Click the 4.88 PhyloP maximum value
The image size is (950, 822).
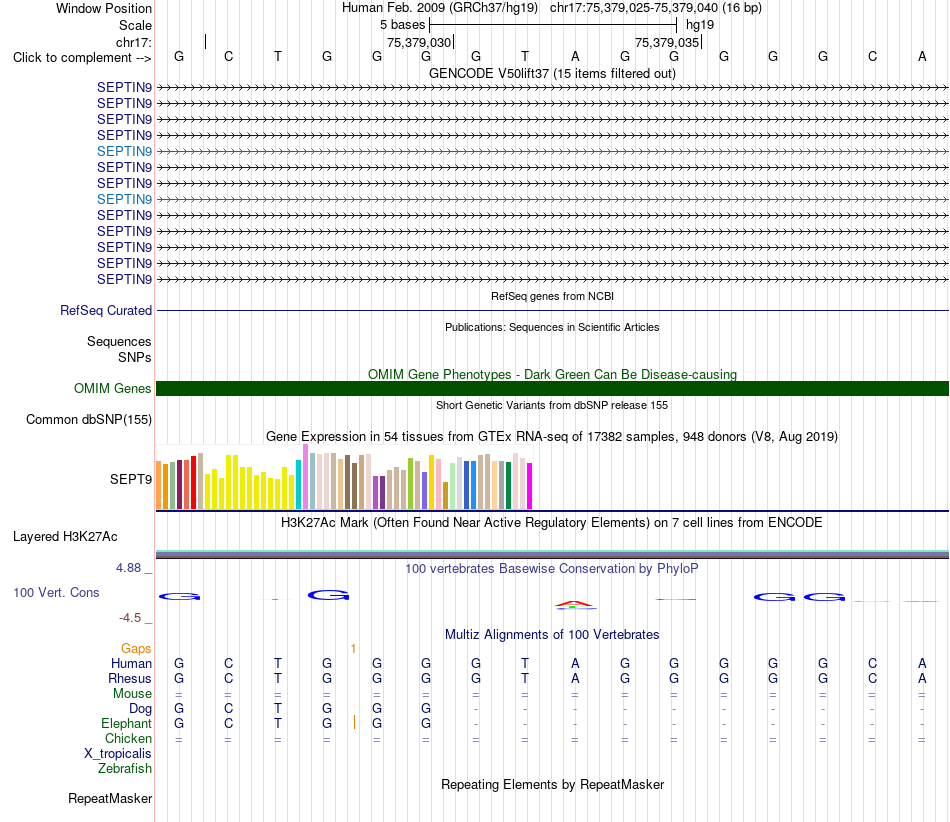pyautogui.click(x=128, y=568)
